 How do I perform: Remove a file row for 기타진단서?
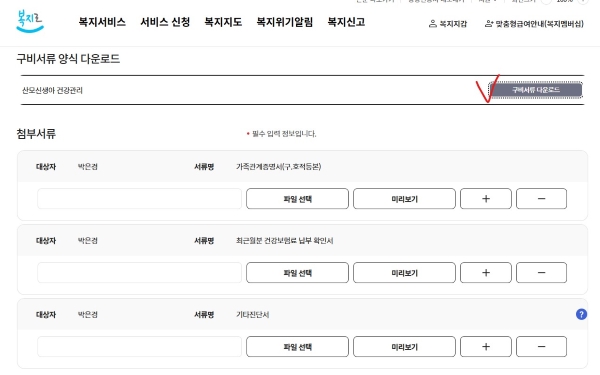click(541, 347)
